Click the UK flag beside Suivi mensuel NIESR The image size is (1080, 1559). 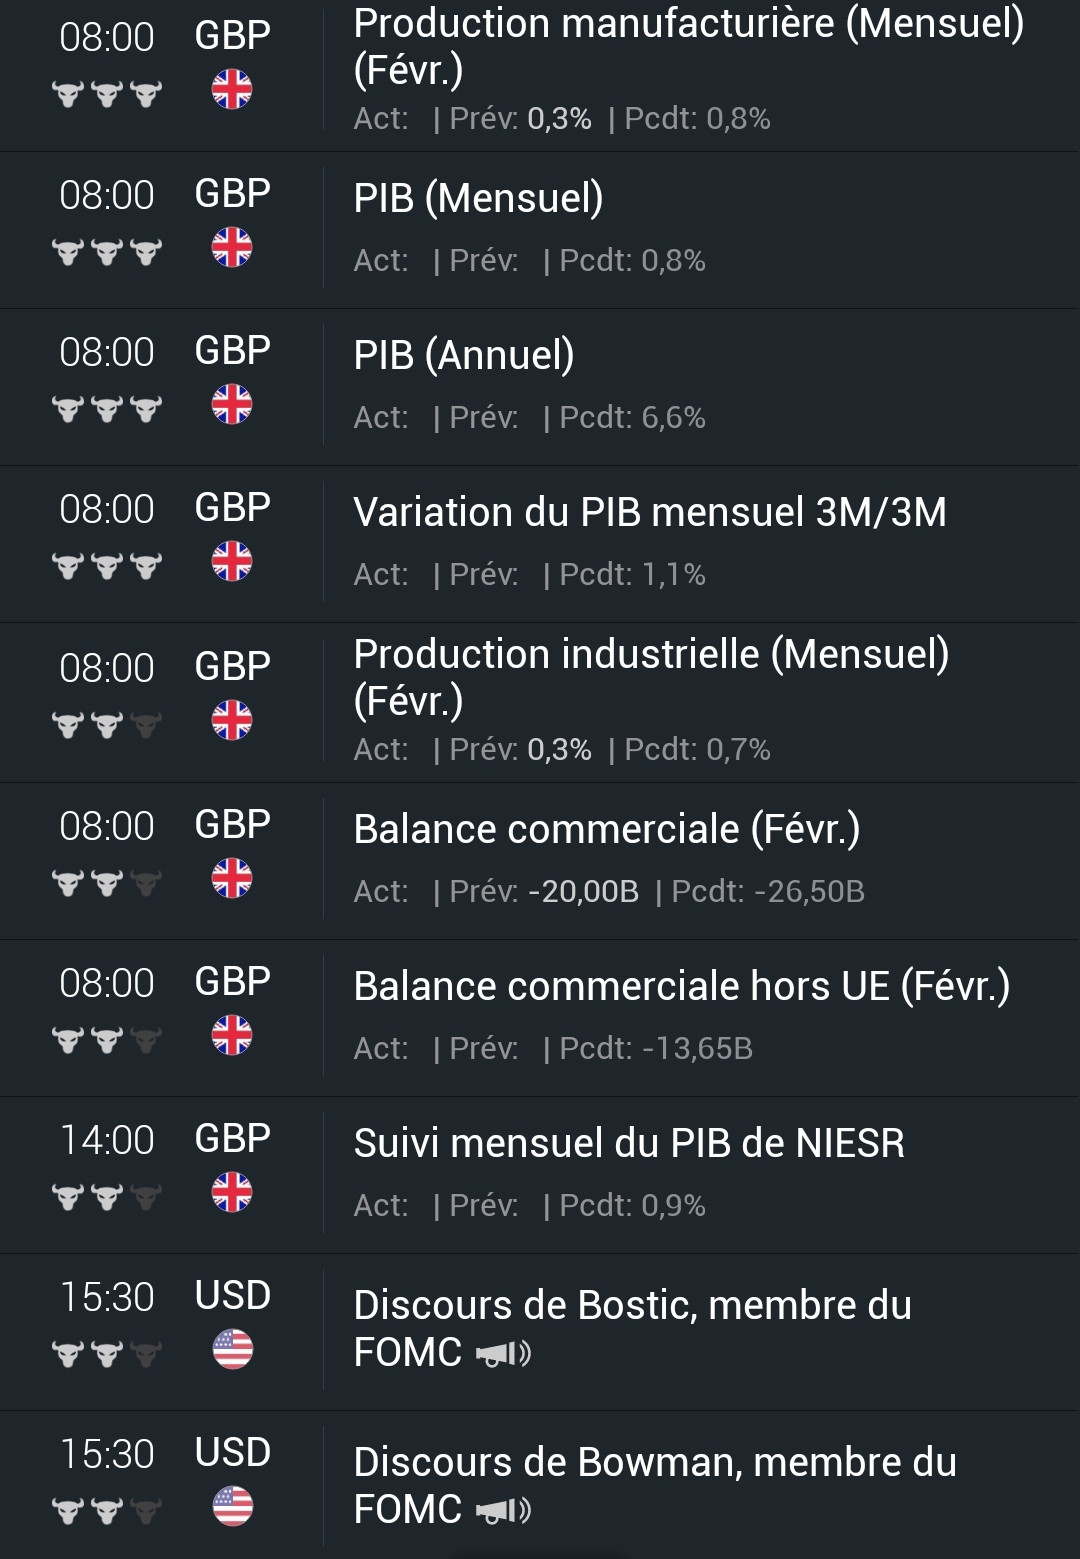232,1193
